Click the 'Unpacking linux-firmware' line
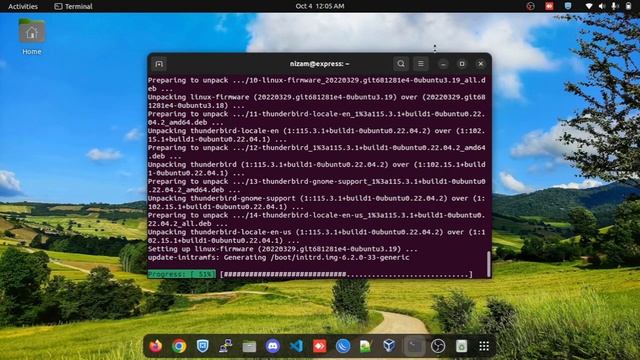This screenshot has width=640, height=360. pos(317,101)
